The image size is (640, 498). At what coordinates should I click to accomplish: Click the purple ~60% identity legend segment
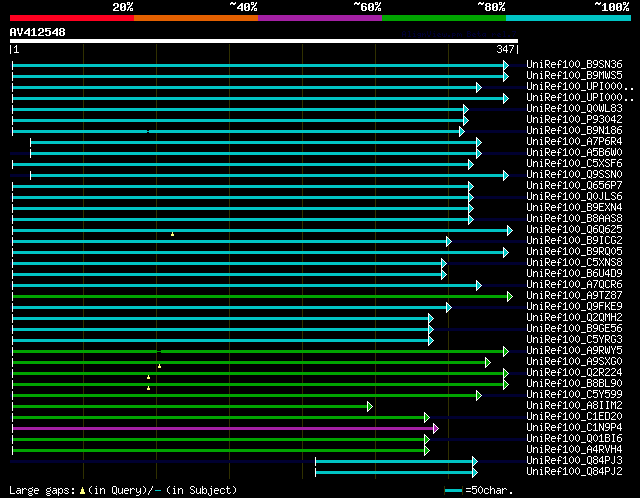[320, 18]
